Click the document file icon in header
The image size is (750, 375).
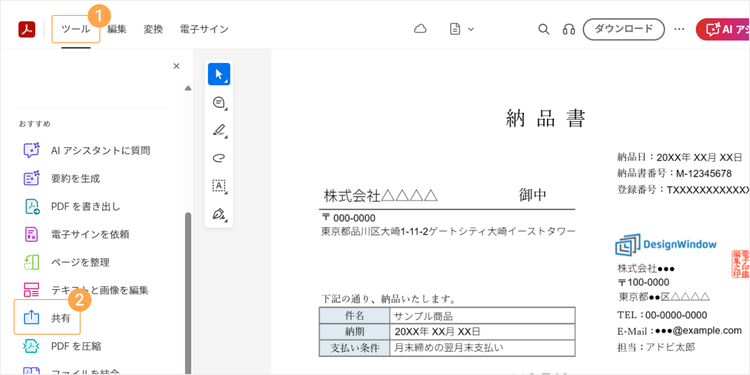click(455, 29)
